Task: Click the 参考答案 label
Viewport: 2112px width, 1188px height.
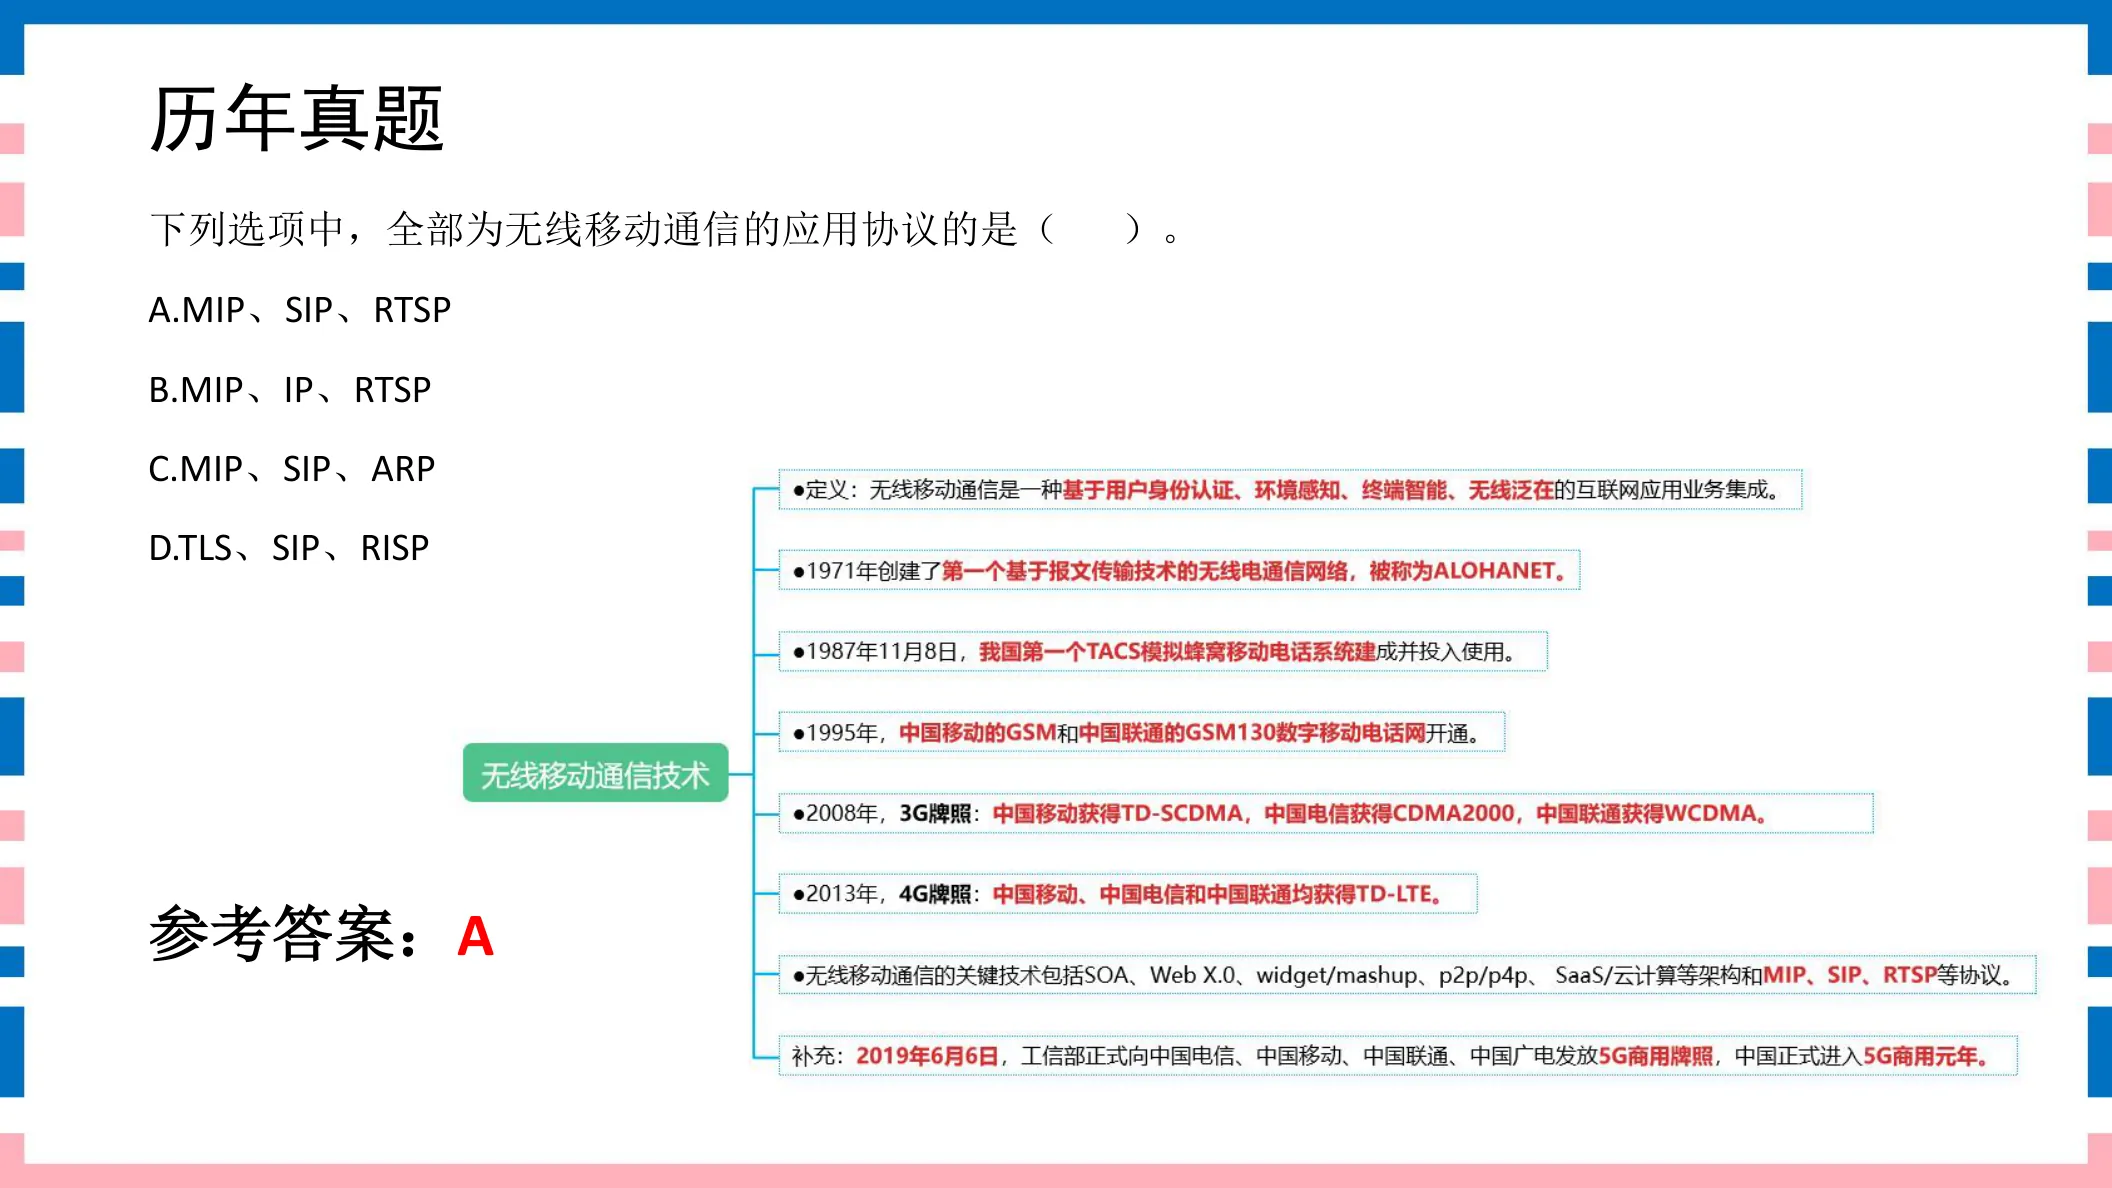Action: click(x=284, y=934)
